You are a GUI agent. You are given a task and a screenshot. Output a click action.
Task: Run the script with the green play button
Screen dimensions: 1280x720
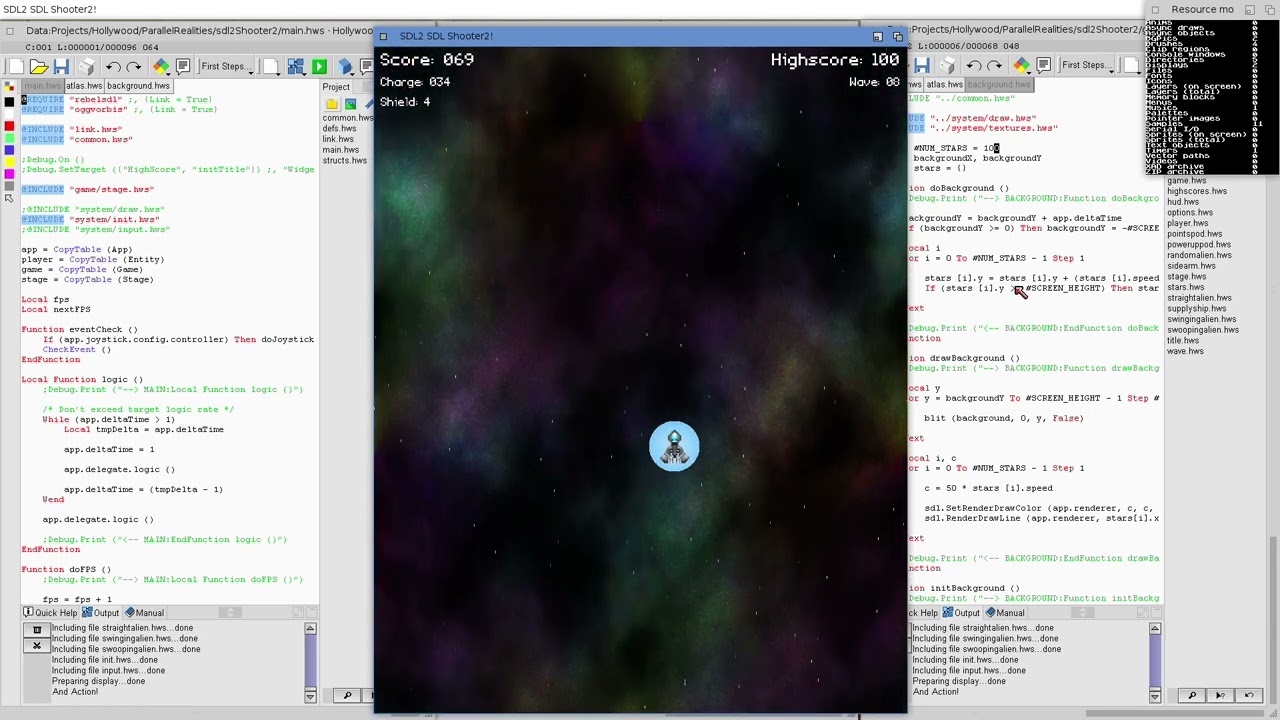(319, 66)
